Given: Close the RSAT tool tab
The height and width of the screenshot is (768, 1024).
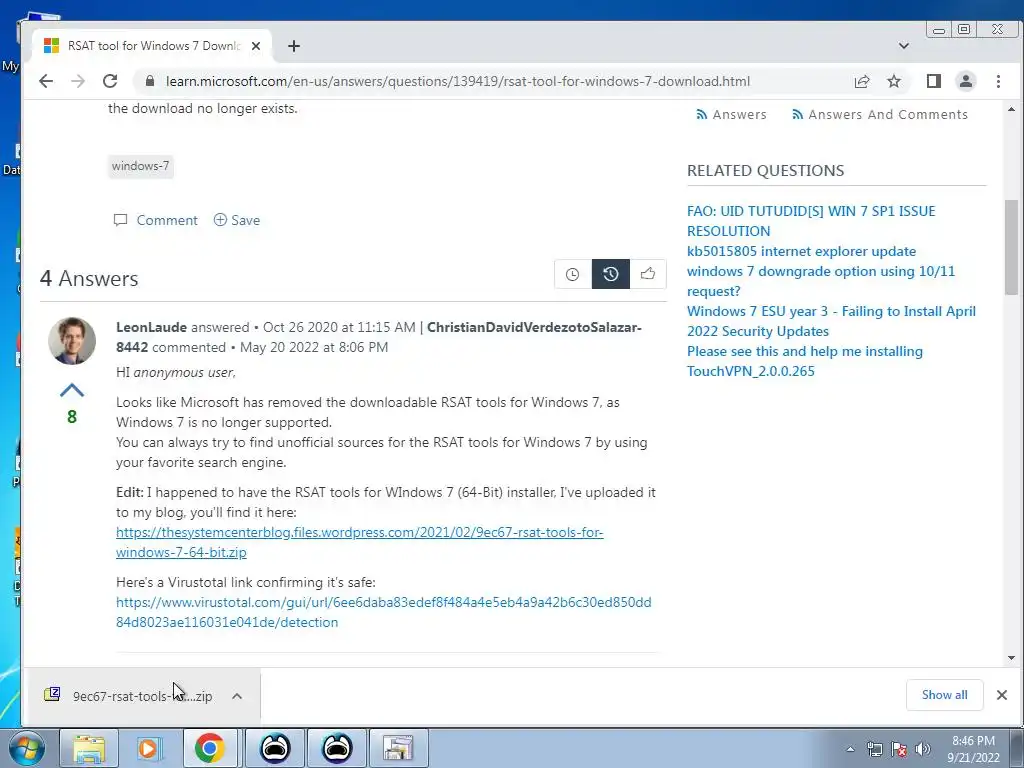Looking at the screenshot, I should click(256, 46).
